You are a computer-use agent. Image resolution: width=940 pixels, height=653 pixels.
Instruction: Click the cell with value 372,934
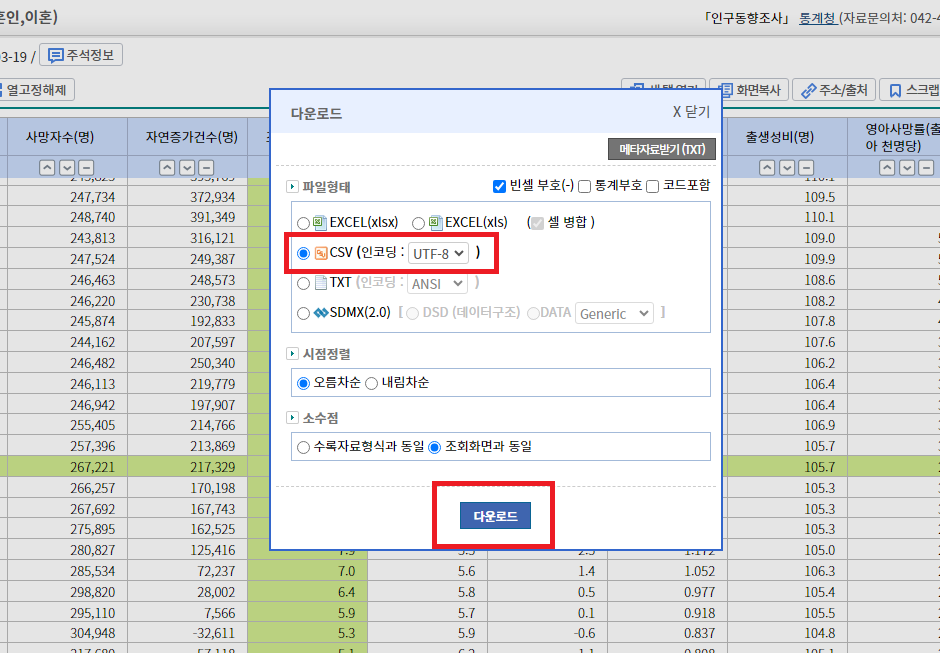(x=188, y=197)
